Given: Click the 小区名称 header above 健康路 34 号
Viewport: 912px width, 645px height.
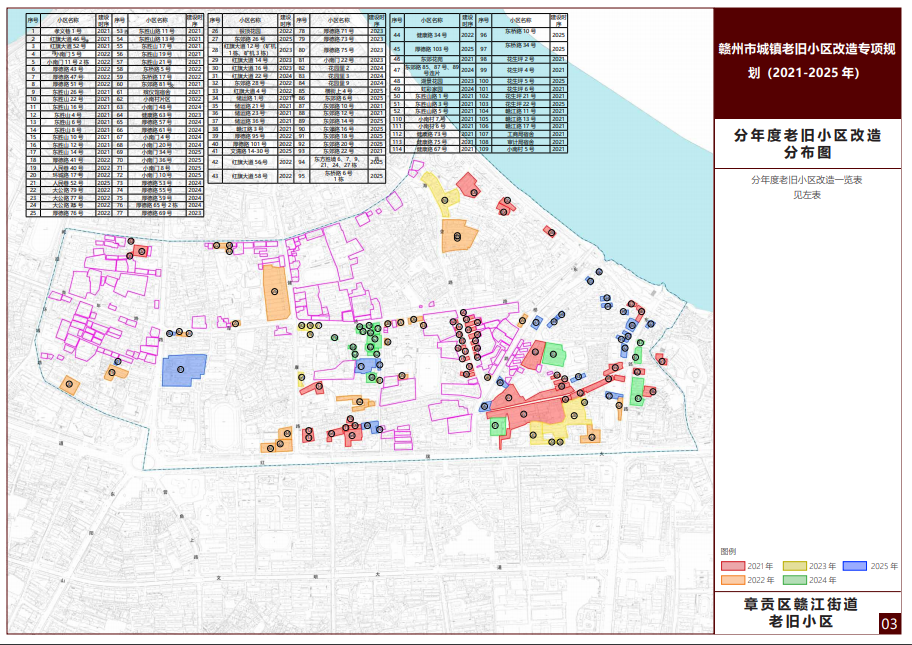Looking at the screenshot, I should click(432, 20).
